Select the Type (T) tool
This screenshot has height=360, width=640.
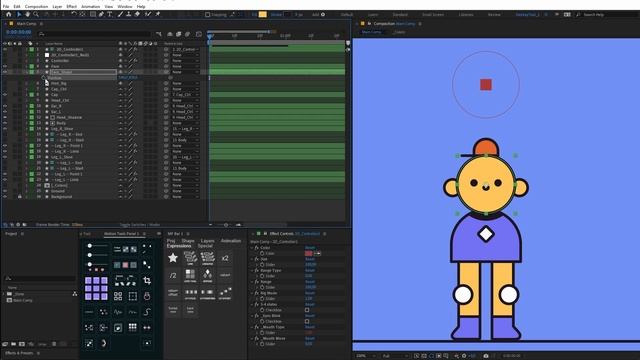[x=109, y=14]
